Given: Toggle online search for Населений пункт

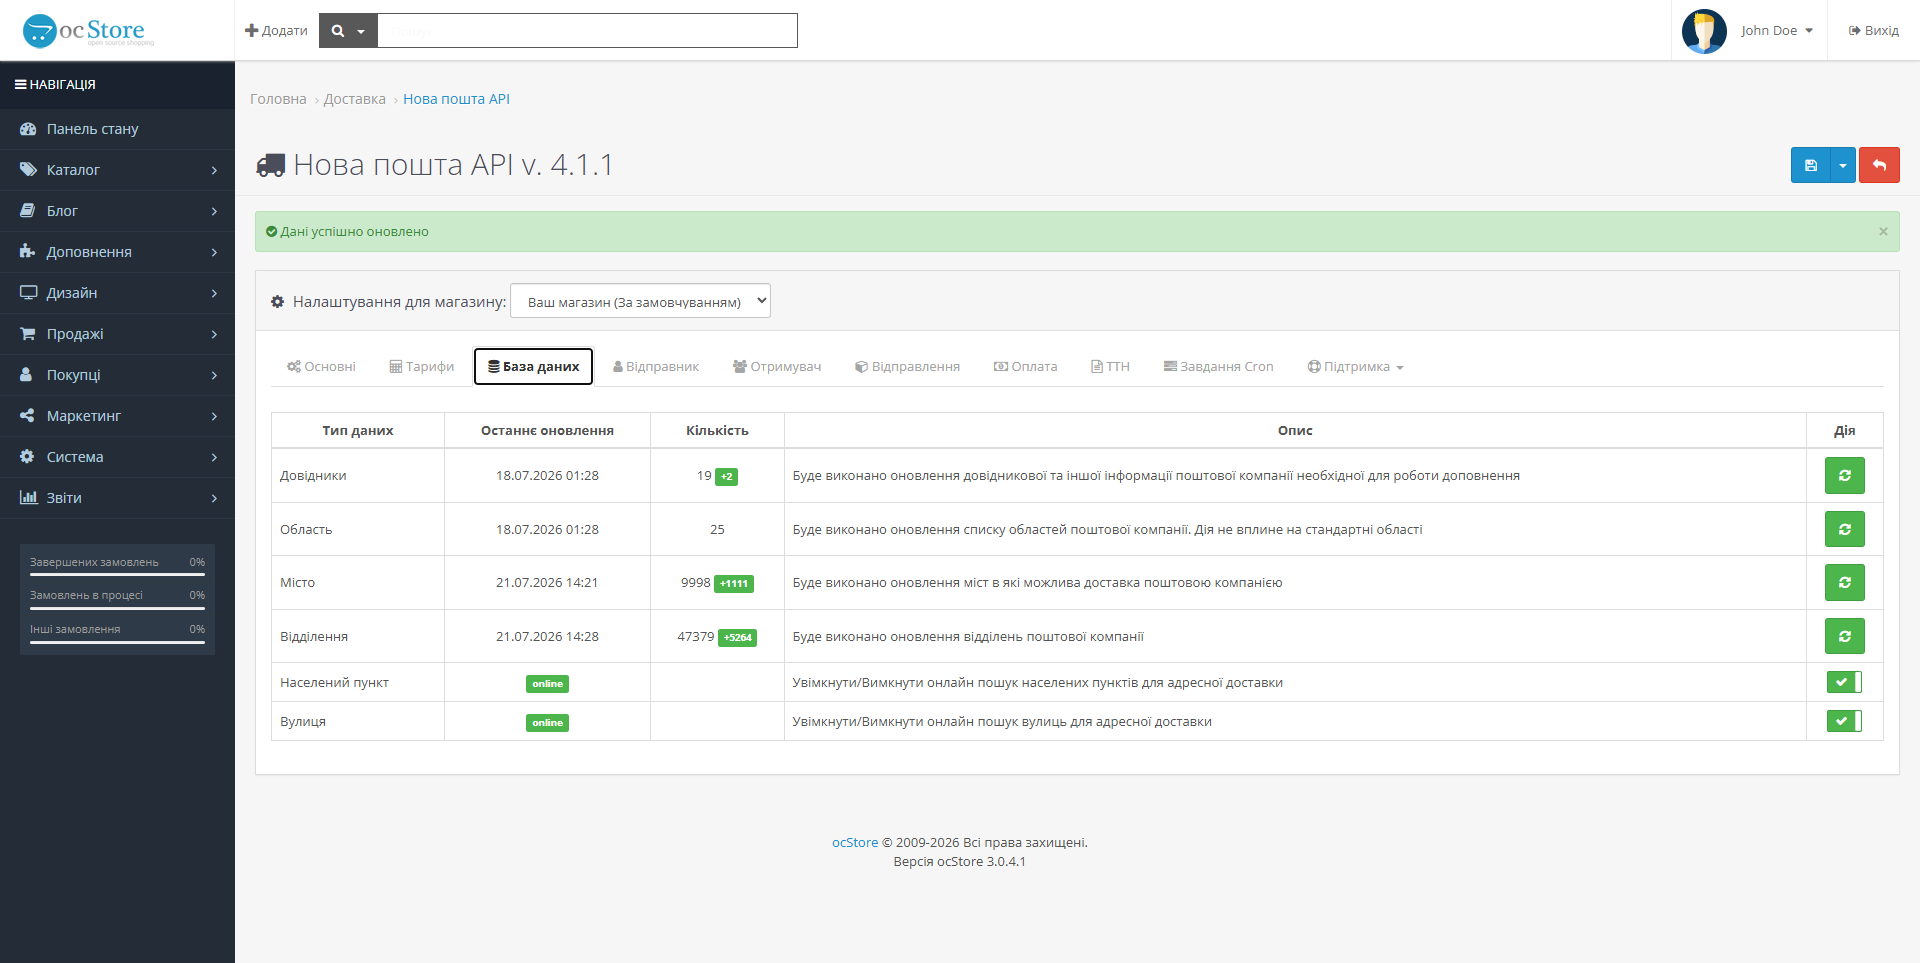Looking at the screenshot, I should pos(1844,682).
